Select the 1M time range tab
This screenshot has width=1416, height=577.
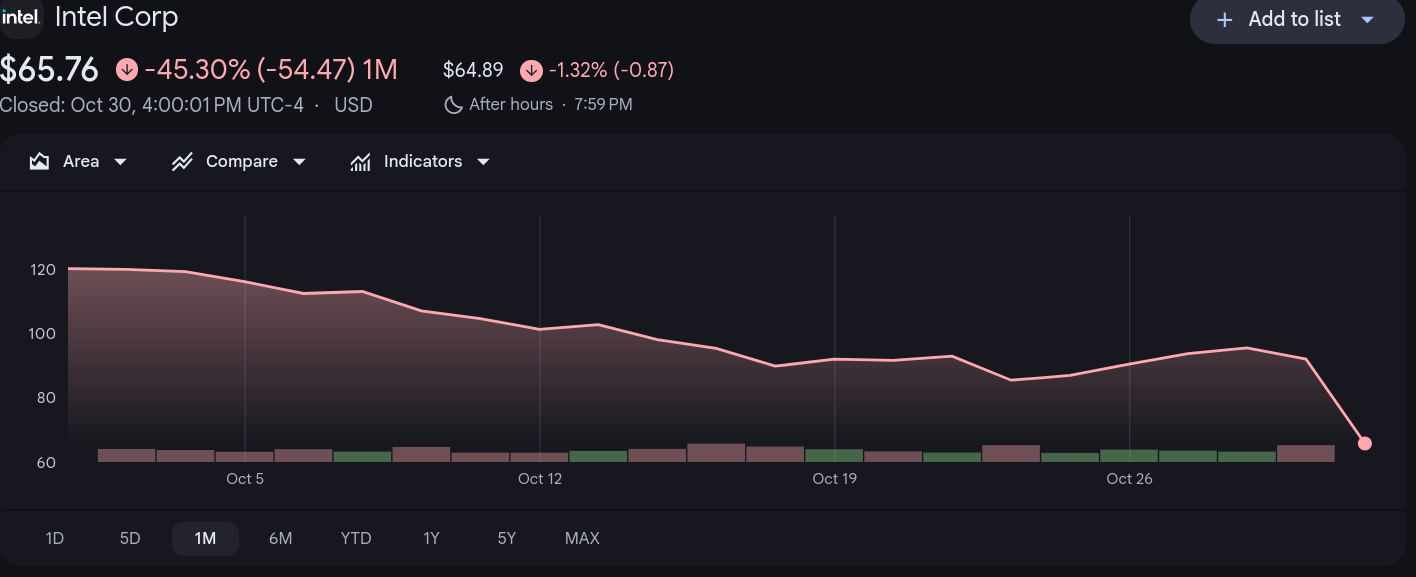click(x=205, y=538)
